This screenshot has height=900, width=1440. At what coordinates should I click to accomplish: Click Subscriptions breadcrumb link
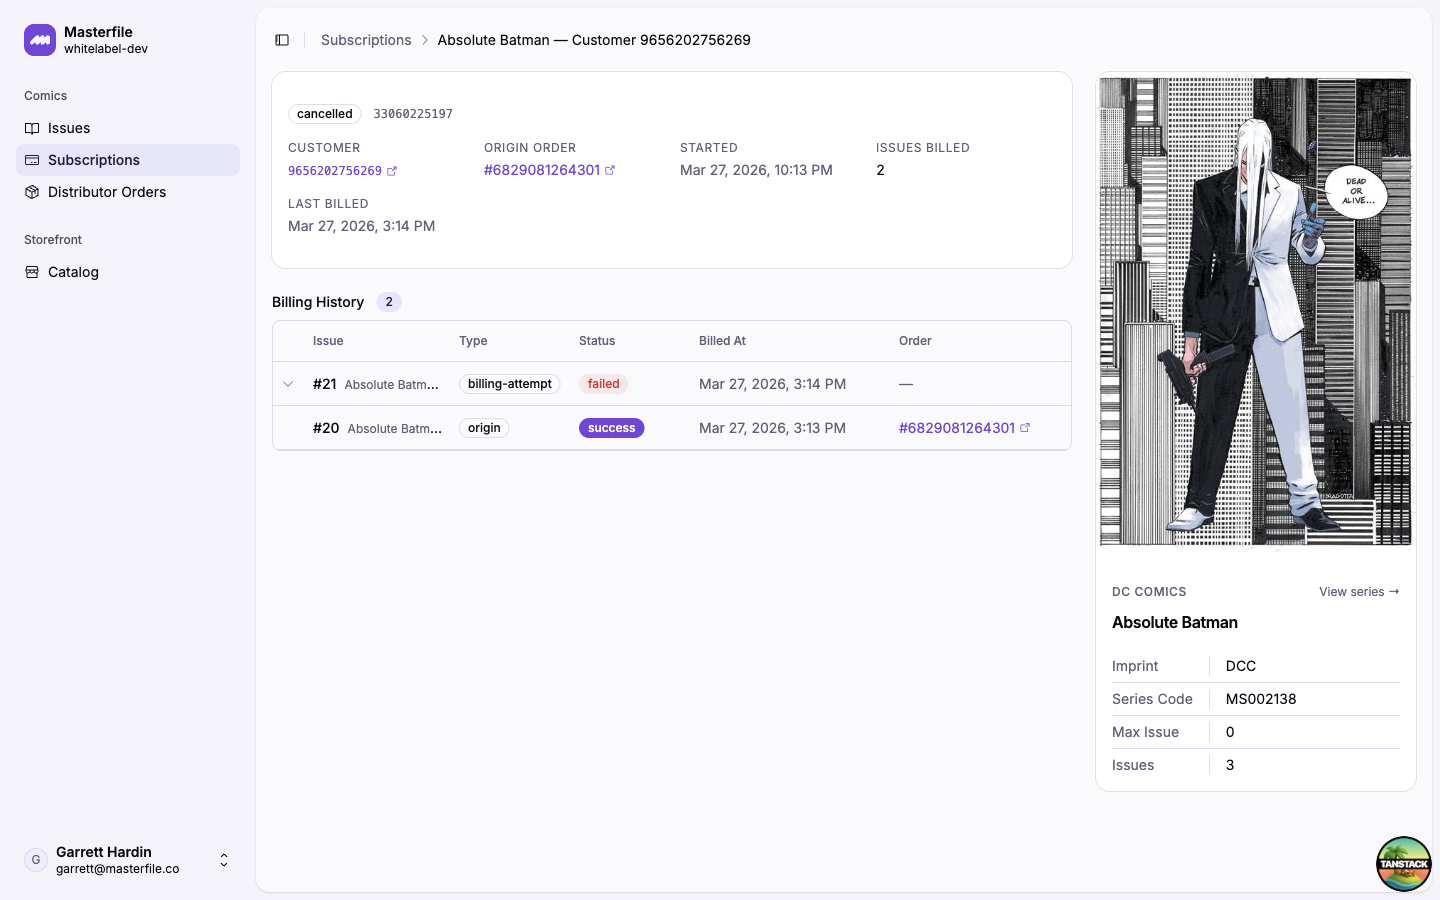click(366, 40)
